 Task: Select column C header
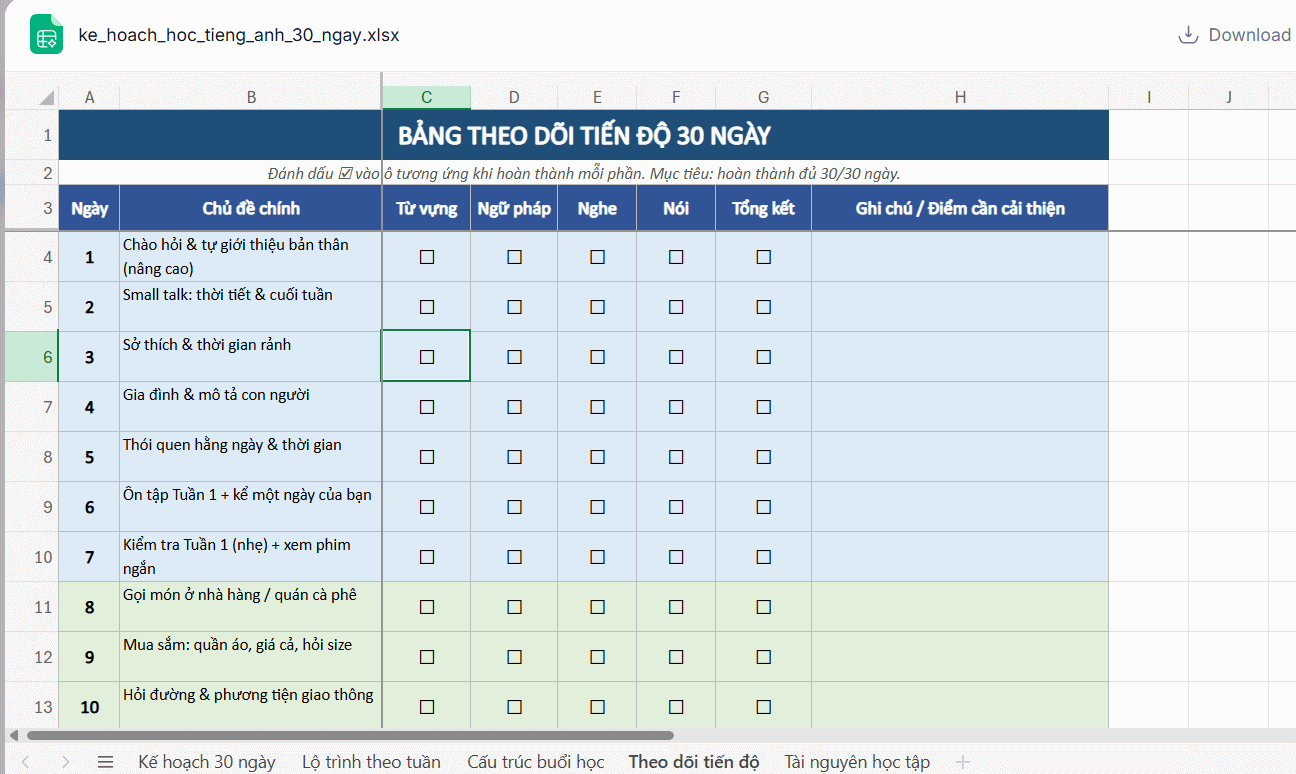(426, 97)
